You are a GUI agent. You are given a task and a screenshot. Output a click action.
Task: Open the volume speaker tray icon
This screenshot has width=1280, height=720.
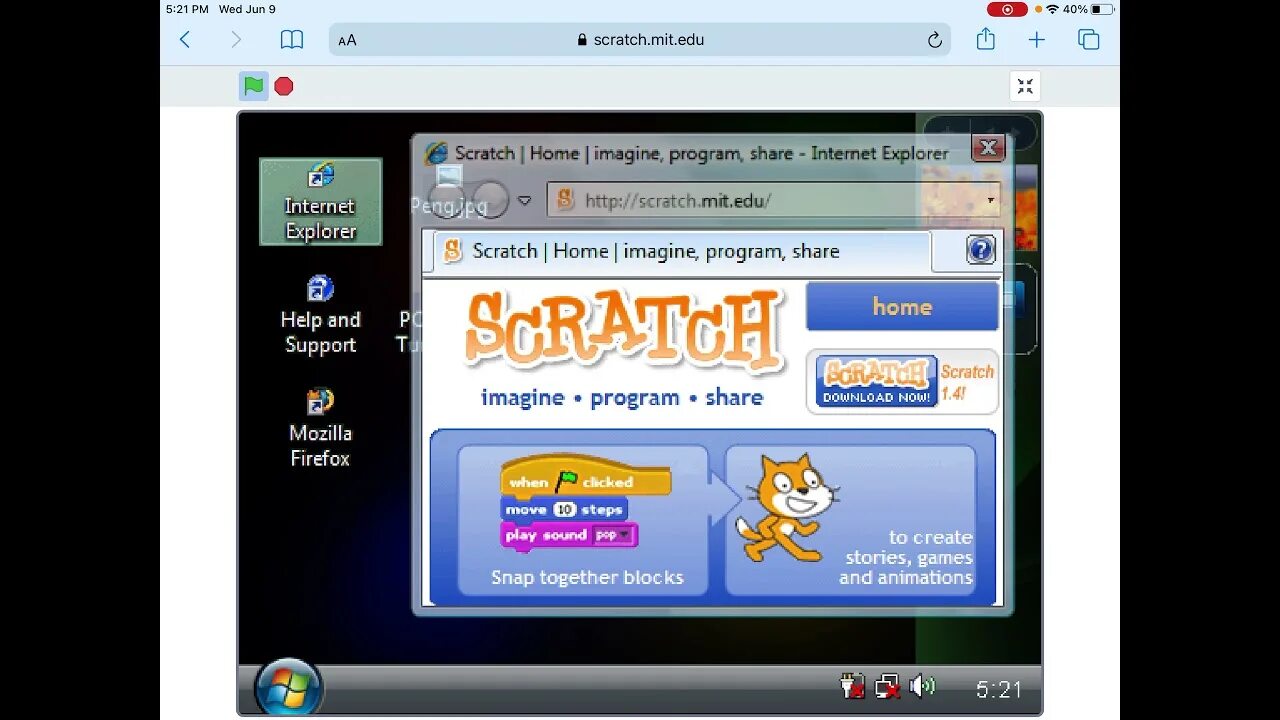[x=922, y=686]
